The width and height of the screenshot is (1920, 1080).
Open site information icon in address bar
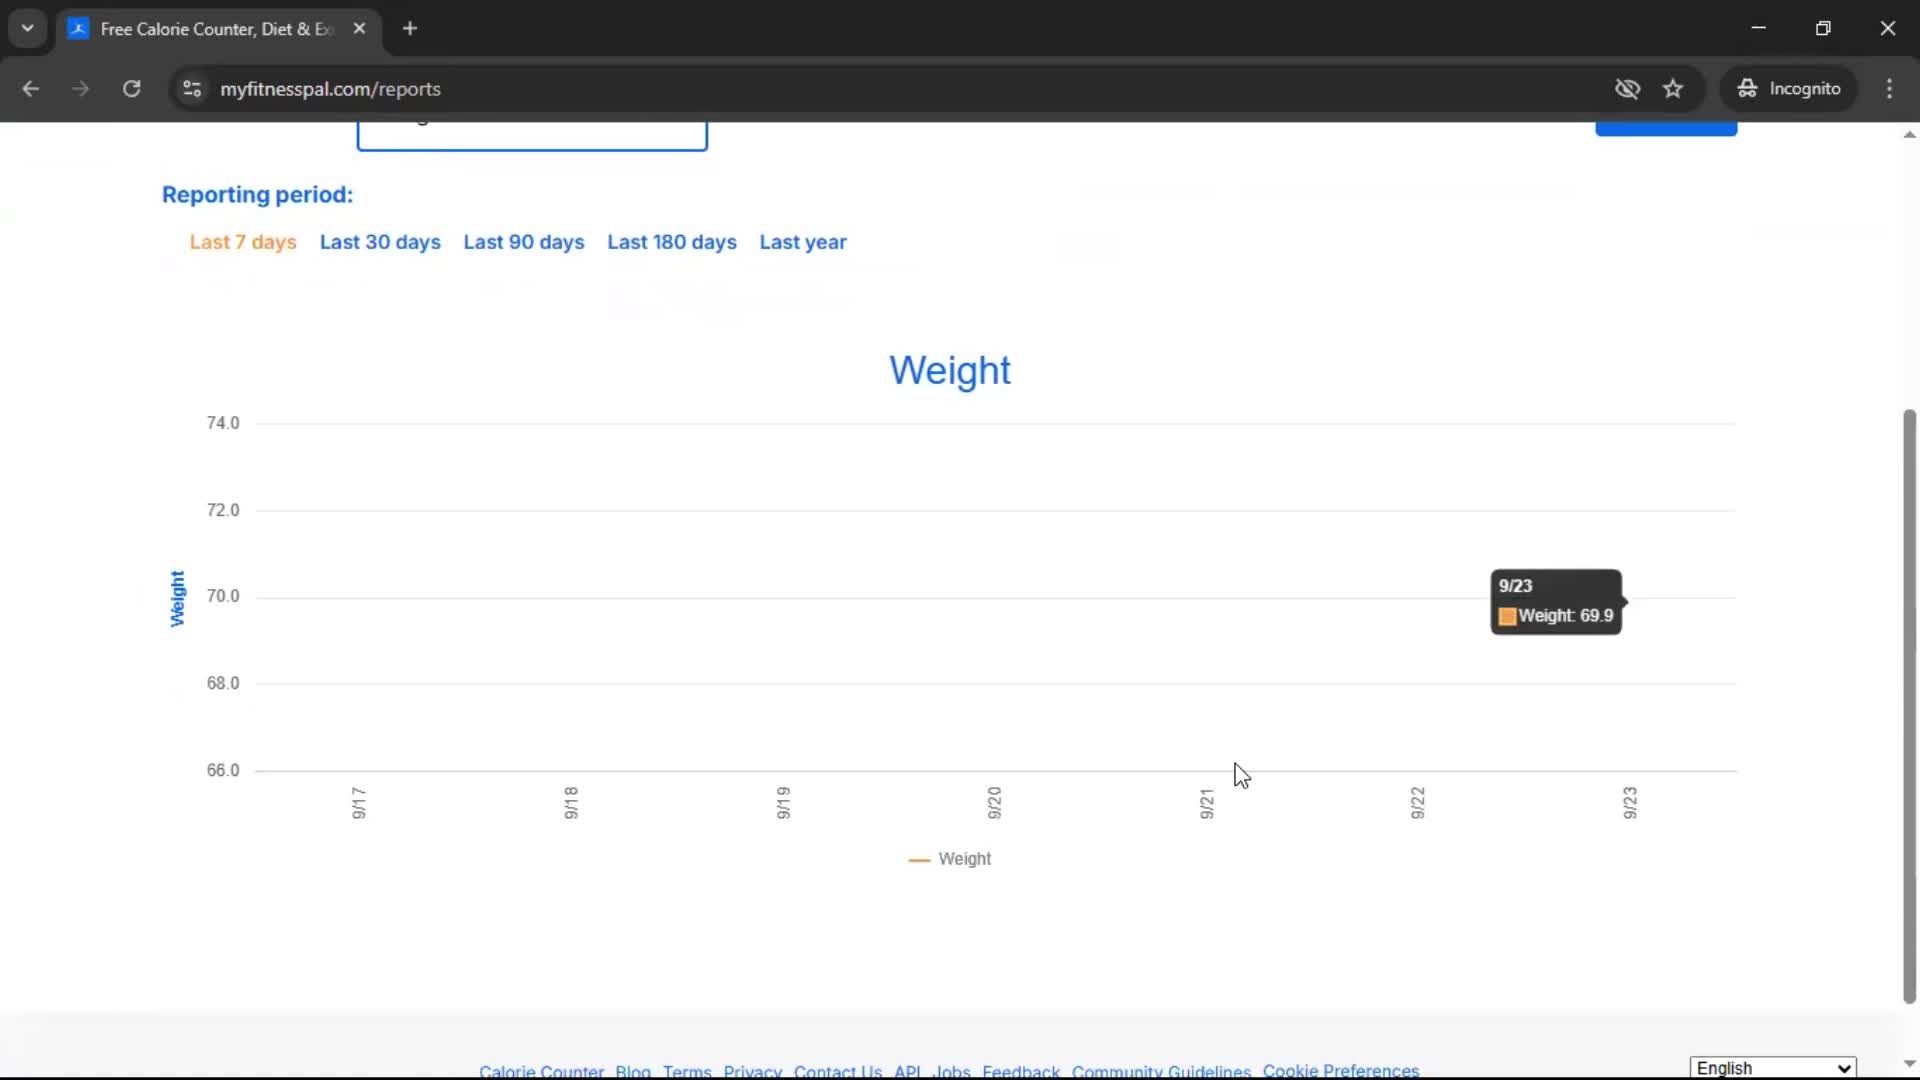[192, 88]
